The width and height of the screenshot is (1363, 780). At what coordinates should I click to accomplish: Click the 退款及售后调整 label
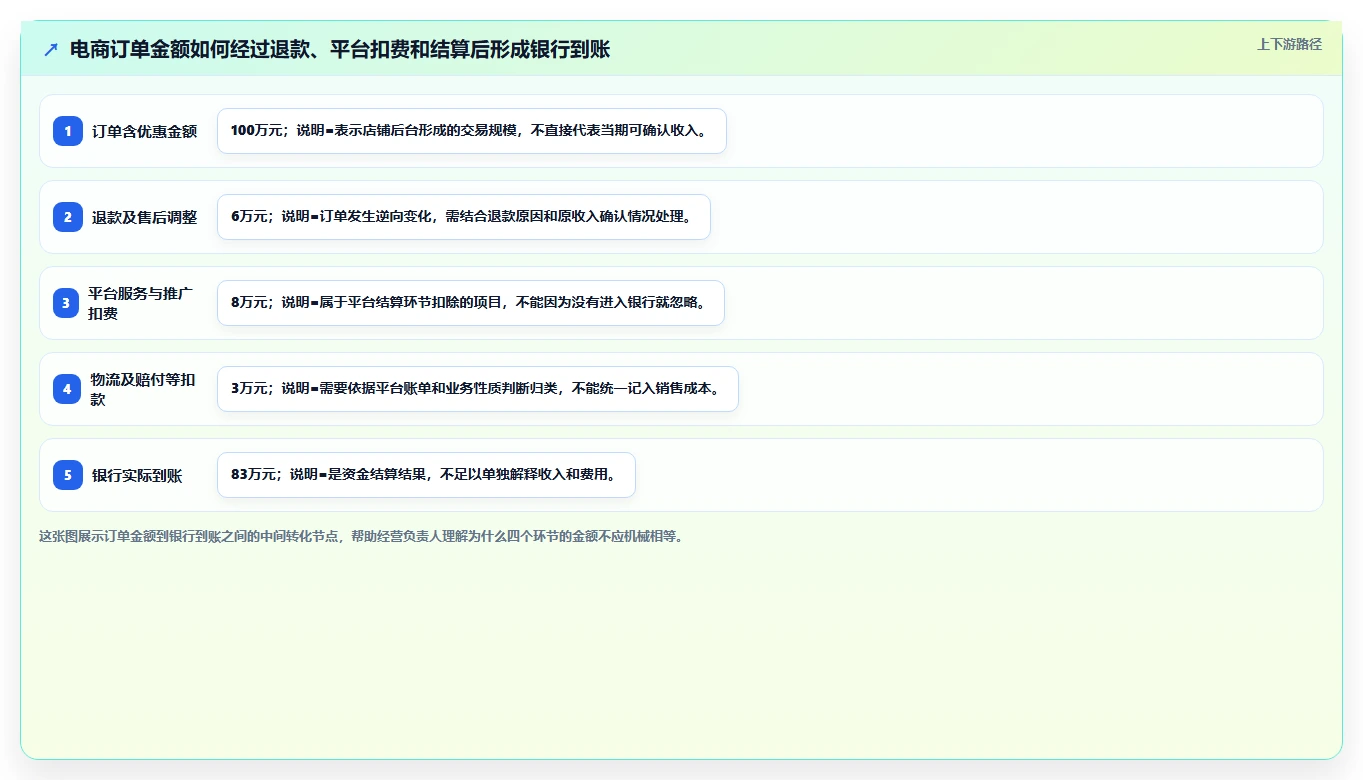(145, 217)
